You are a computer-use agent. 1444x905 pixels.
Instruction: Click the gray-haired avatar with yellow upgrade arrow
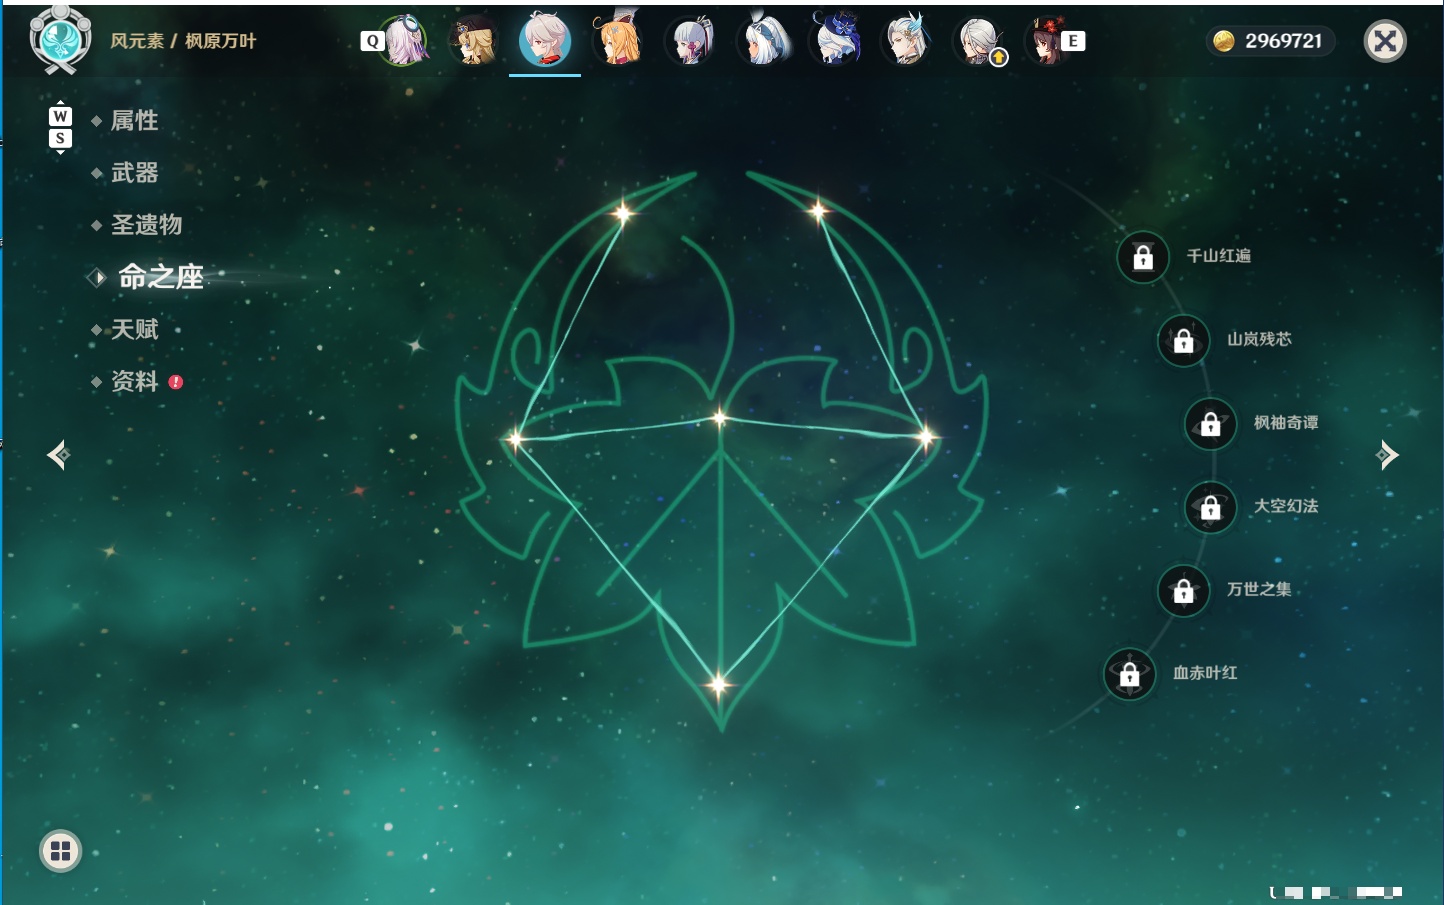tap(980, 41)
